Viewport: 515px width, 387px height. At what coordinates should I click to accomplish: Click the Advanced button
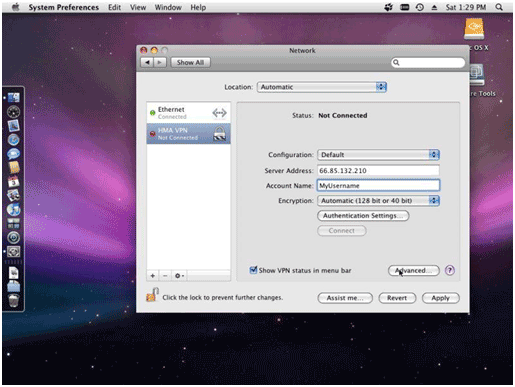414,270
